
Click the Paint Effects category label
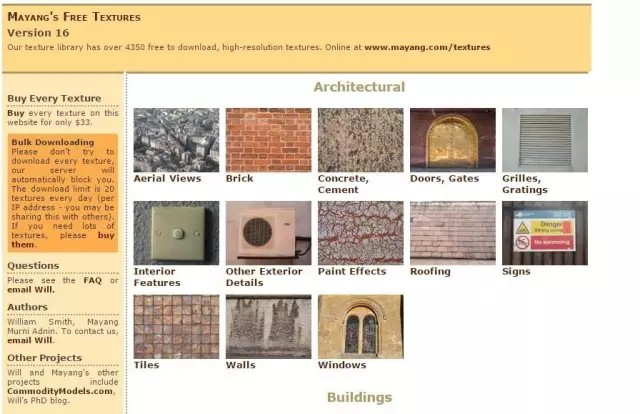click(352, 272)
